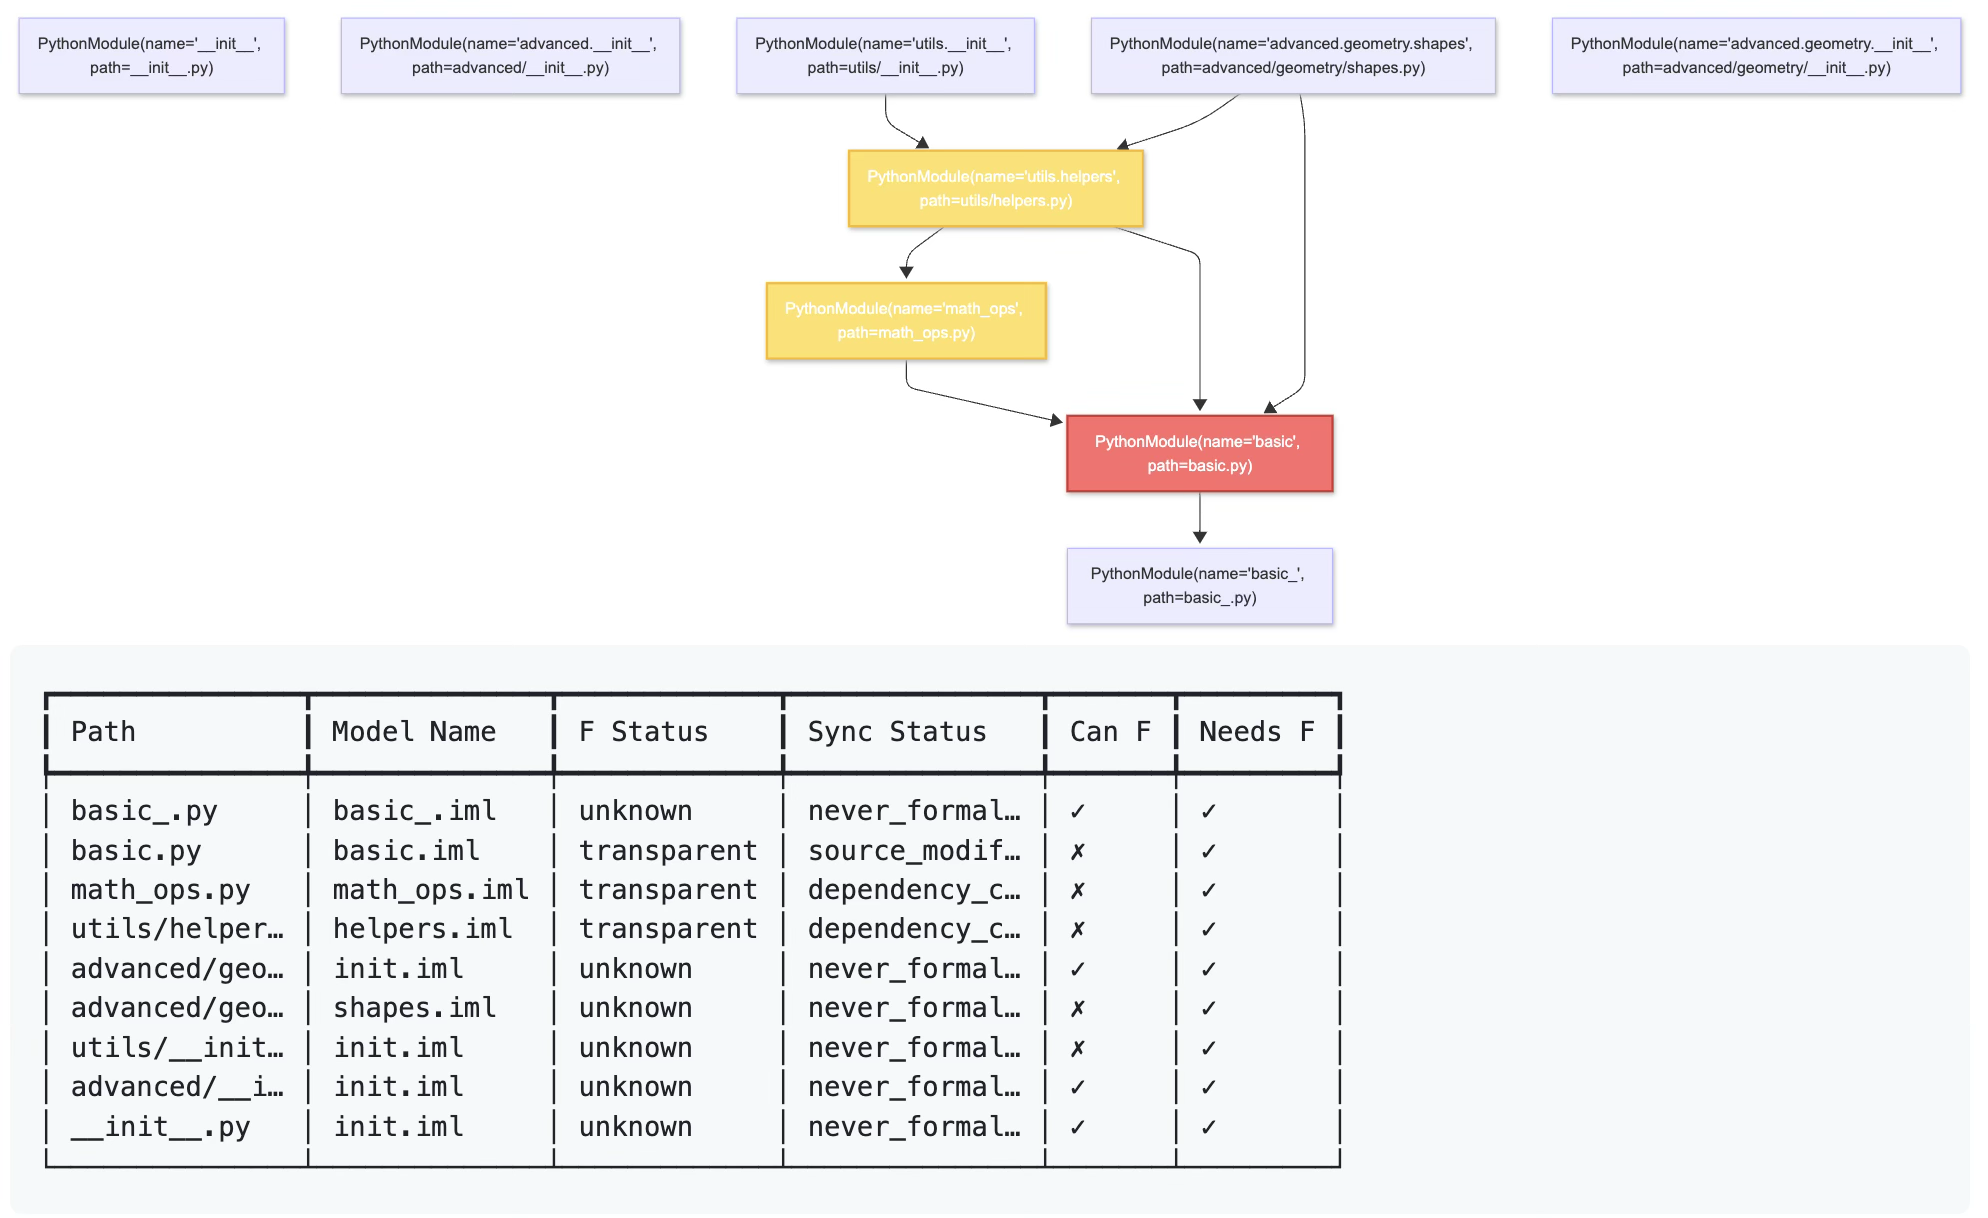1988x1218 pixels.
Task: Select the yellow utils.helpers module node
Action: (995, 188)
